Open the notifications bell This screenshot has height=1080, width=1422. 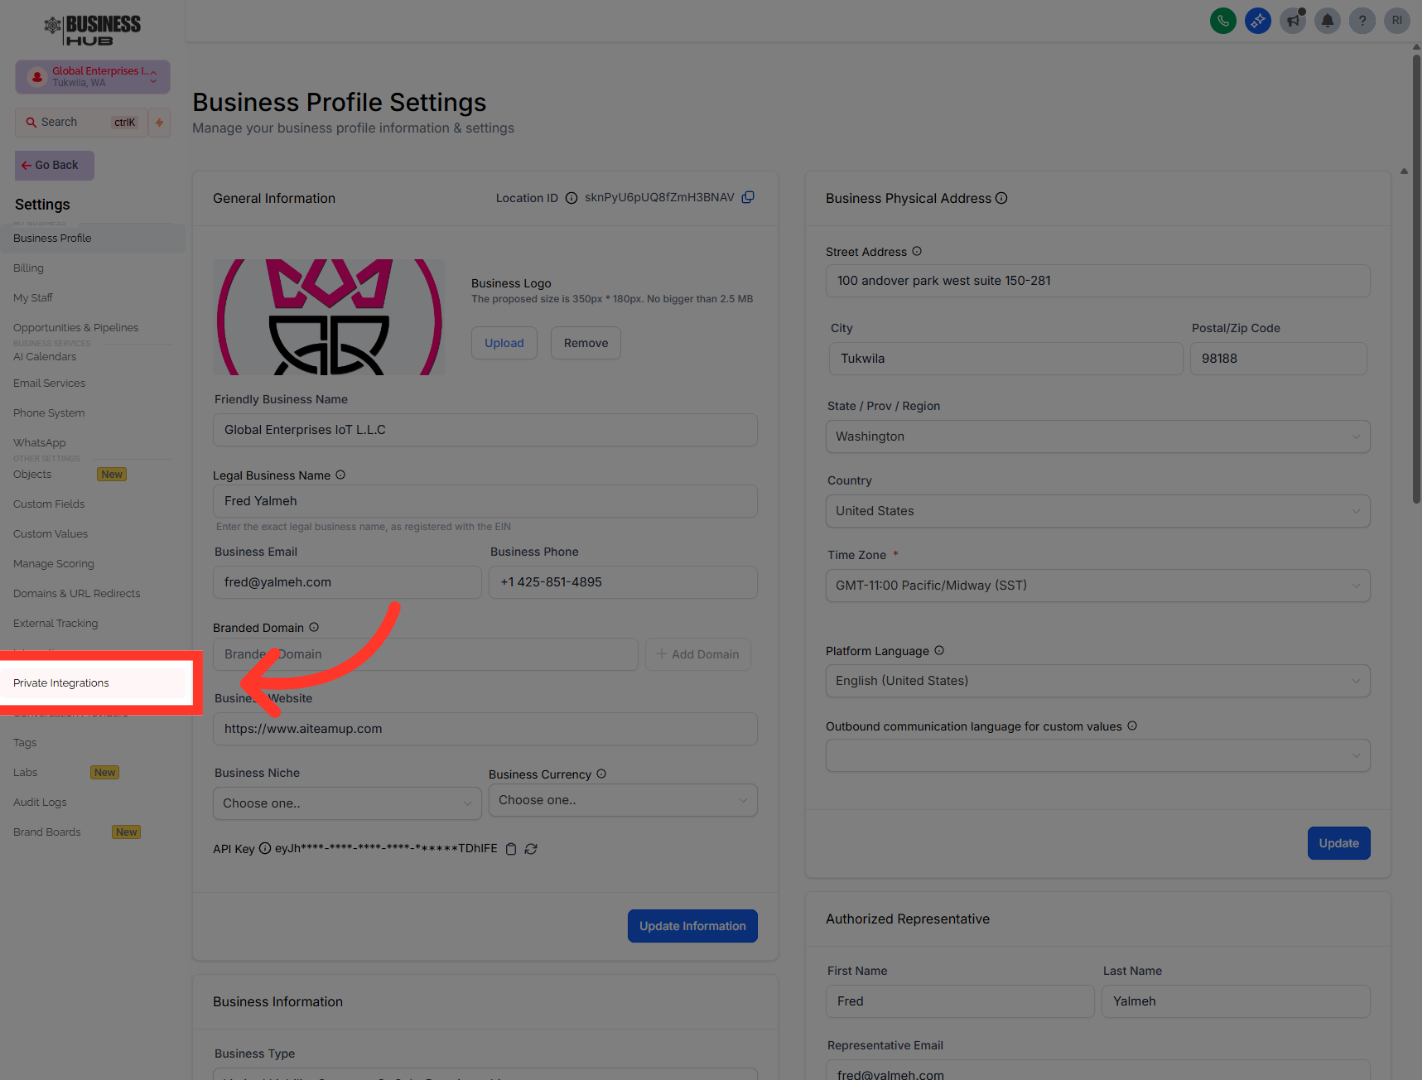click(1328, 20)
